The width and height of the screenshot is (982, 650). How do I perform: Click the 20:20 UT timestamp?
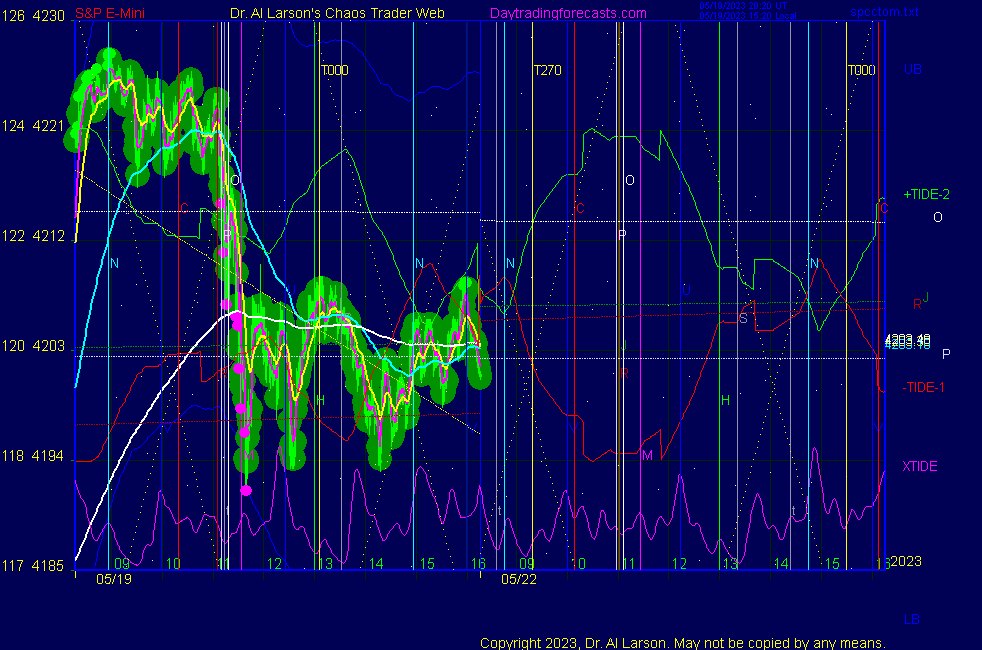click(743, 6)
